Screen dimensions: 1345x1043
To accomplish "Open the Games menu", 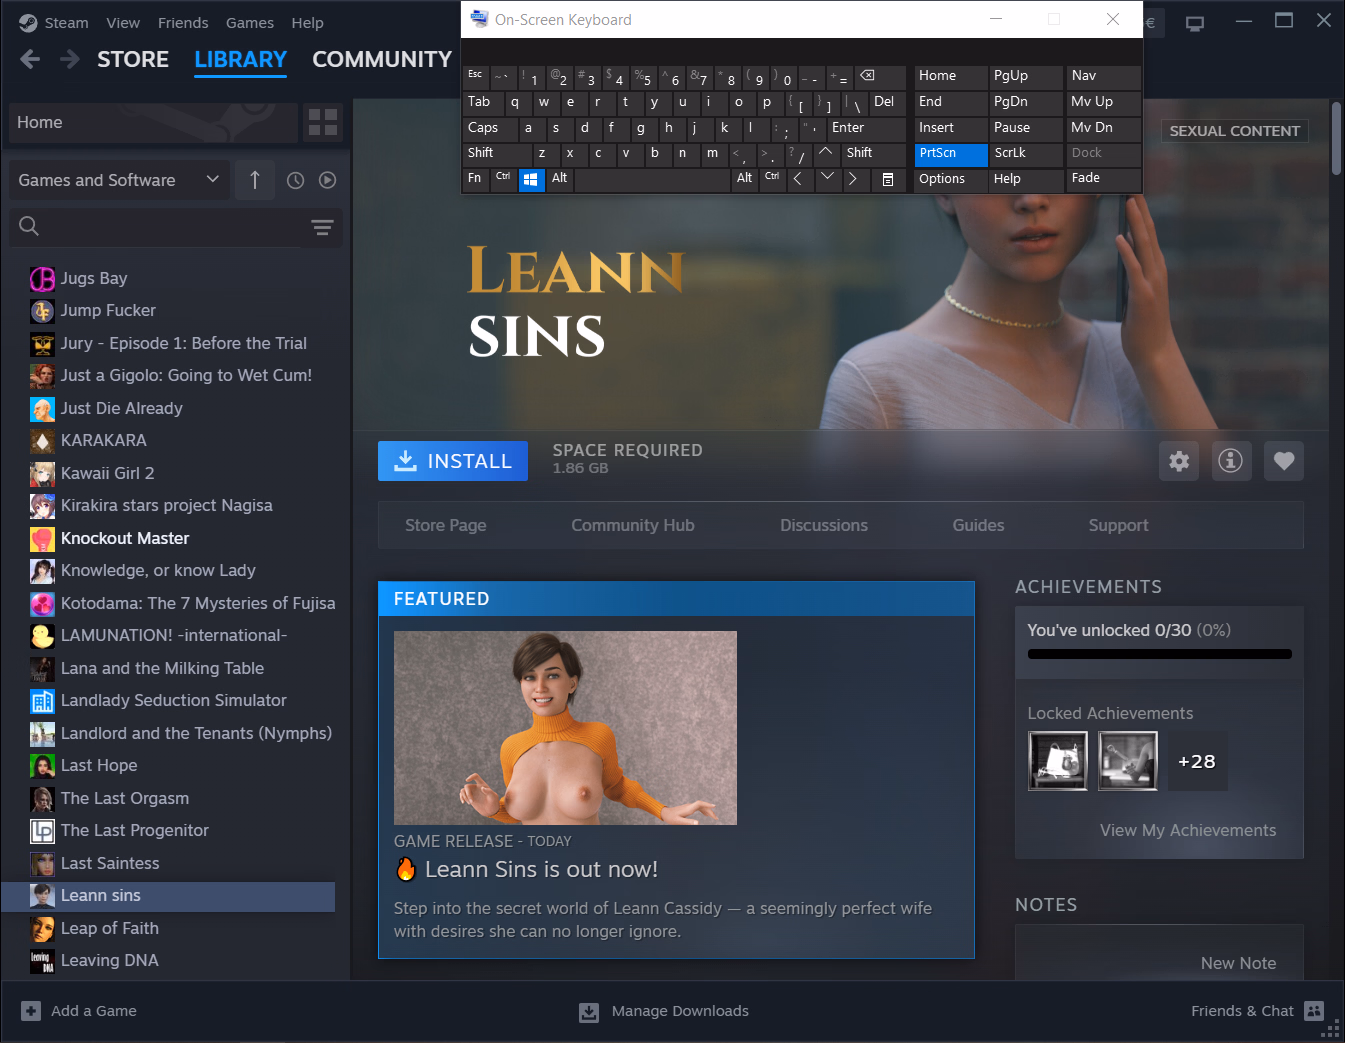I will [x=250, y=23].
